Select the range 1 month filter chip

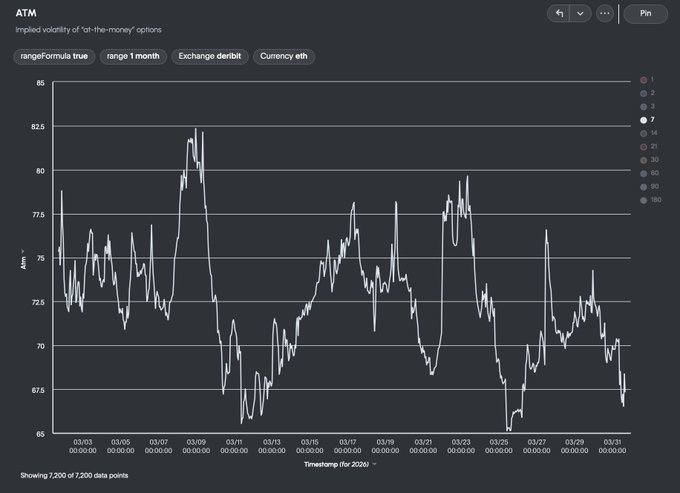coord(133,56)
